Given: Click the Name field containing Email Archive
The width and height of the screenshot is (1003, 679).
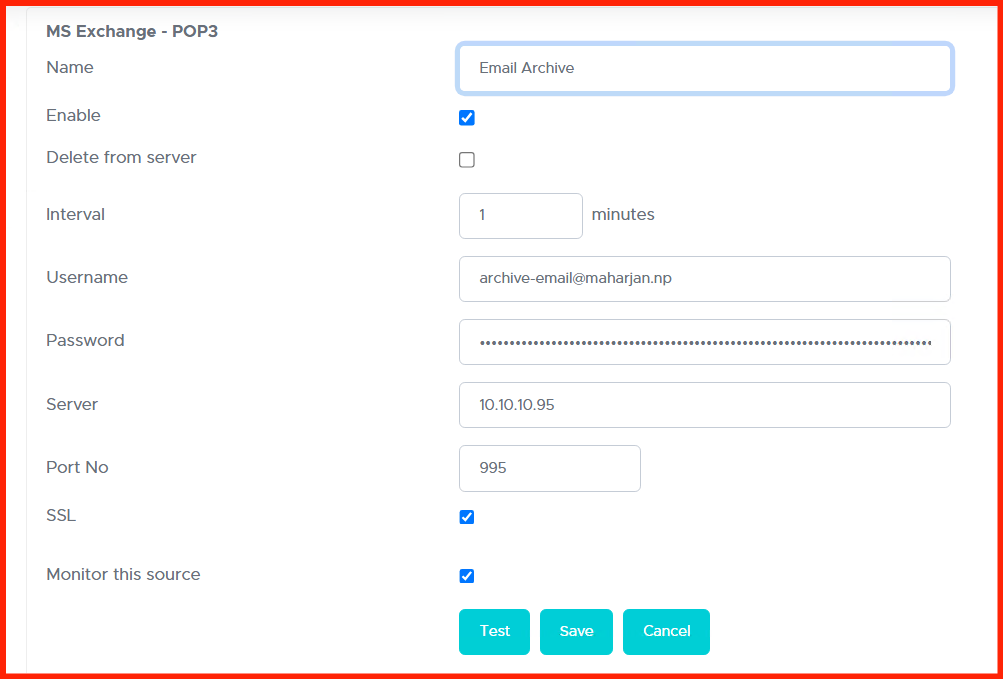Looking at the screenshot, I should click(705, 68).
